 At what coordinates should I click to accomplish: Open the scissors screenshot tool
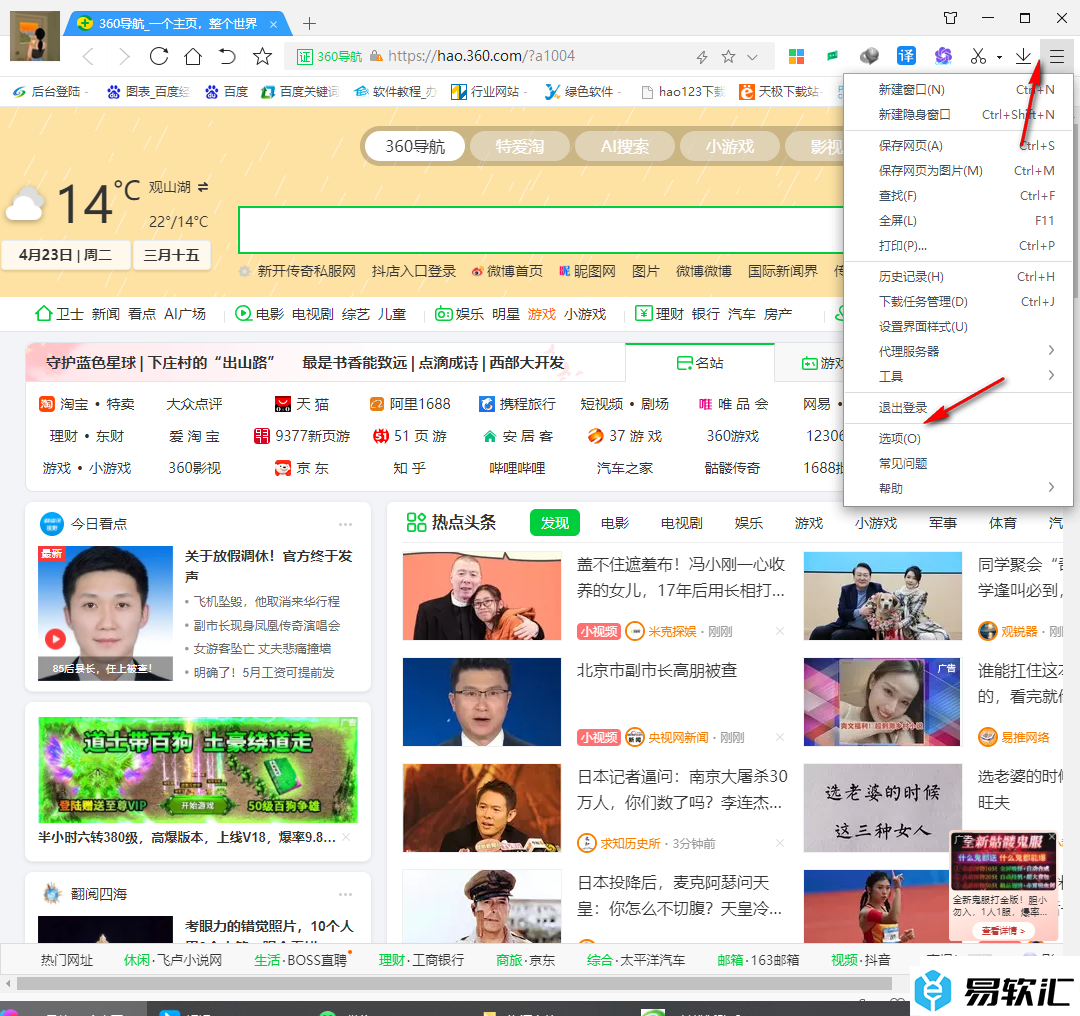(978, 56)
